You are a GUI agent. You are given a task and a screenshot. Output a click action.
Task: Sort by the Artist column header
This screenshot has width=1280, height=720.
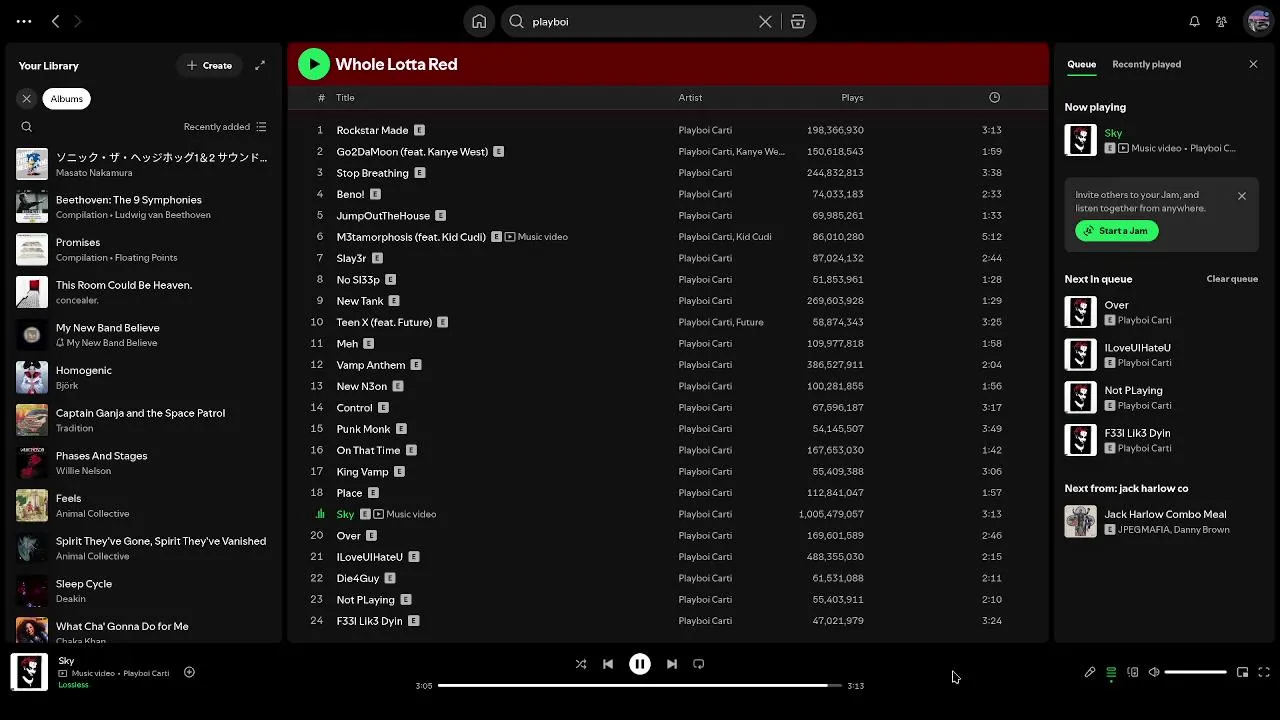690,97
